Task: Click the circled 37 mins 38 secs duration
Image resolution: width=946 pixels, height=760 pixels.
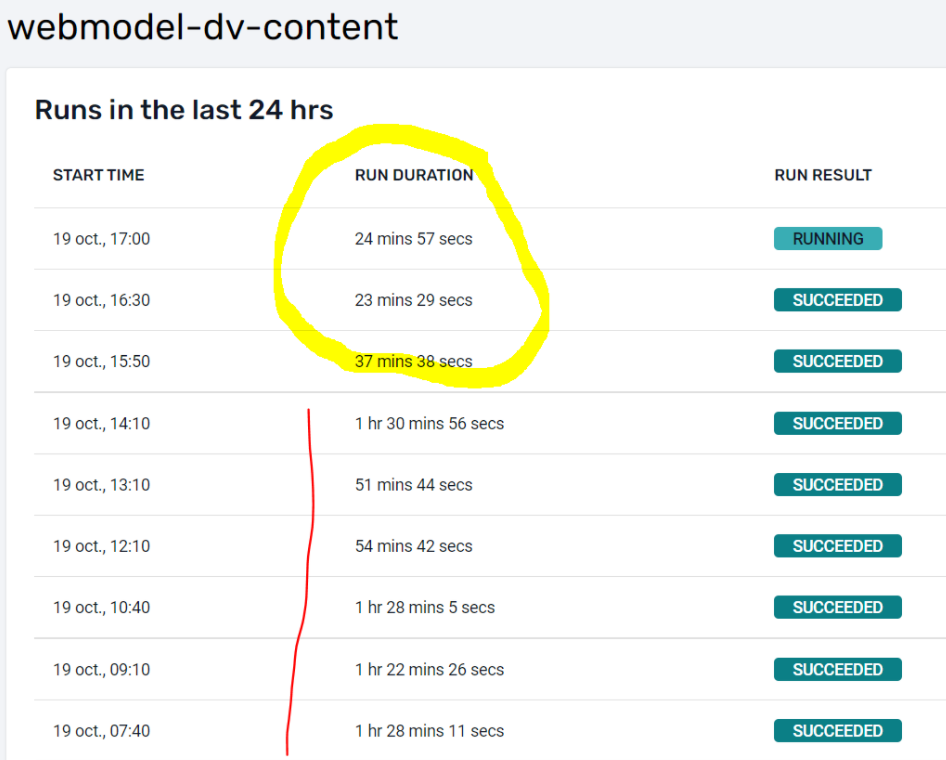Action: click(414, 361)
